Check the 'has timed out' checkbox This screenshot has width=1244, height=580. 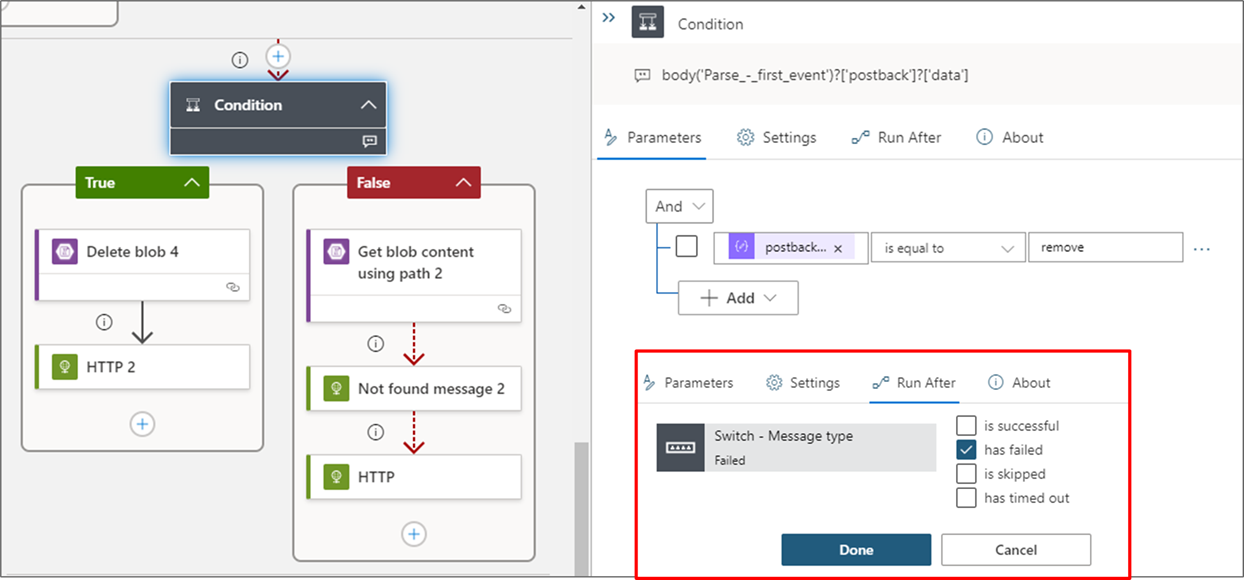(x=966, y=498)
